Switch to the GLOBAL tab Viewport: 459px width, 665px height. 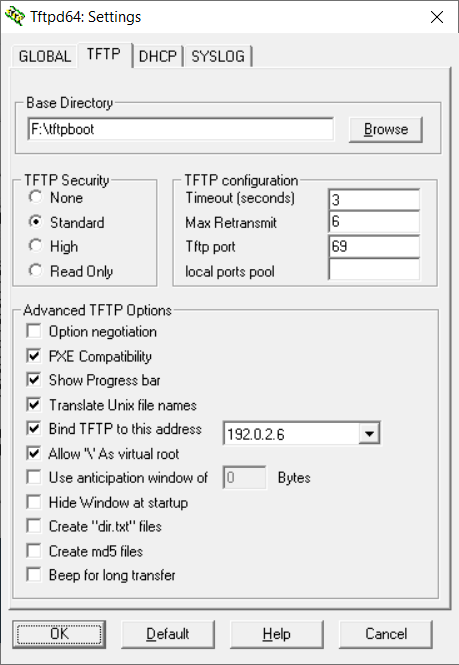pyautogui.click(x=45, y=56)
